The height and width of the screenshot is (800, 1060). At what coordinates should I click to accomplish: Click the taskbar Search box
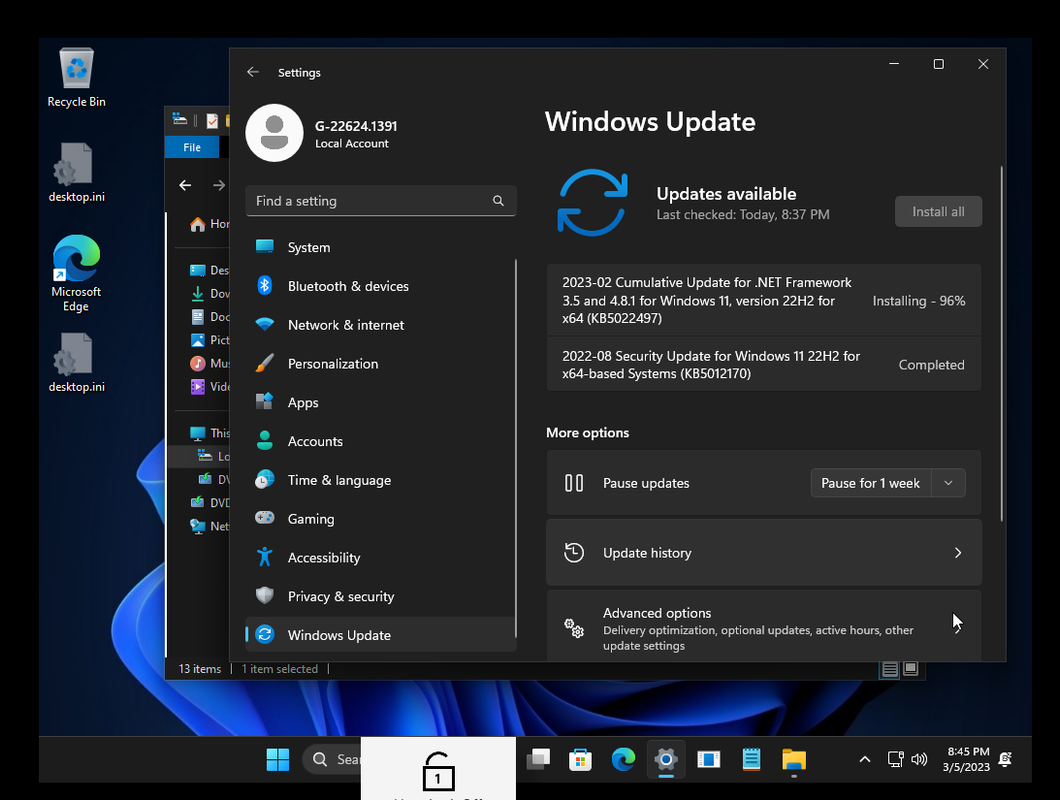point(332,759)
